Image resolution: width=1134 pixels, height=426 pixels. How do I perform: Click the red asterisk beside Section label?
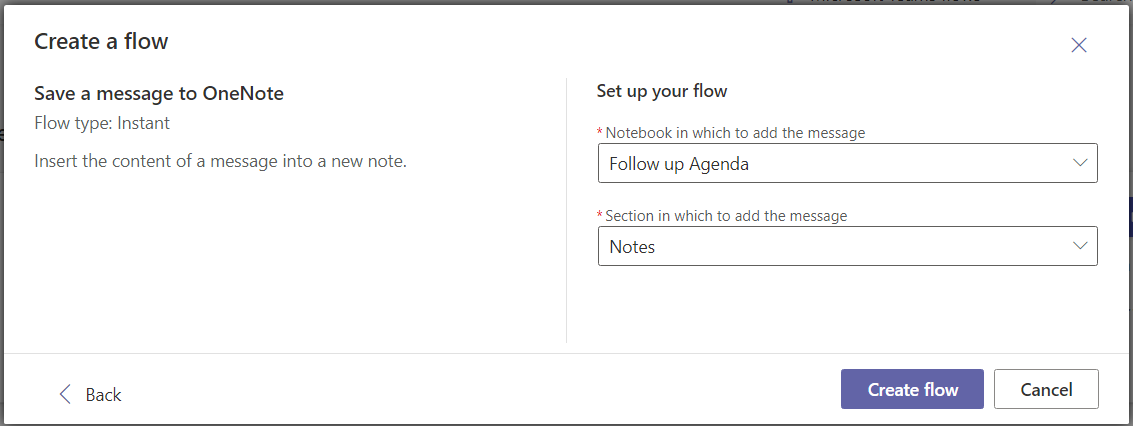point(600,216)
